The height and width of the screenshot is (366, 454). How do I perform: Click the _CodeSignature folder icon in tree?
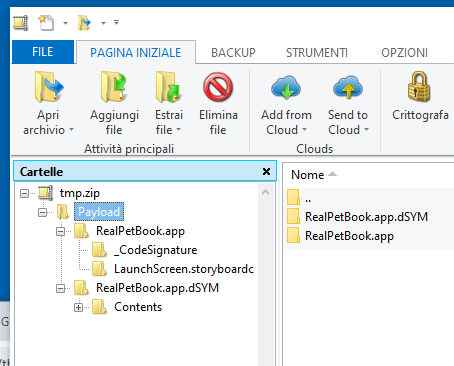99,250
